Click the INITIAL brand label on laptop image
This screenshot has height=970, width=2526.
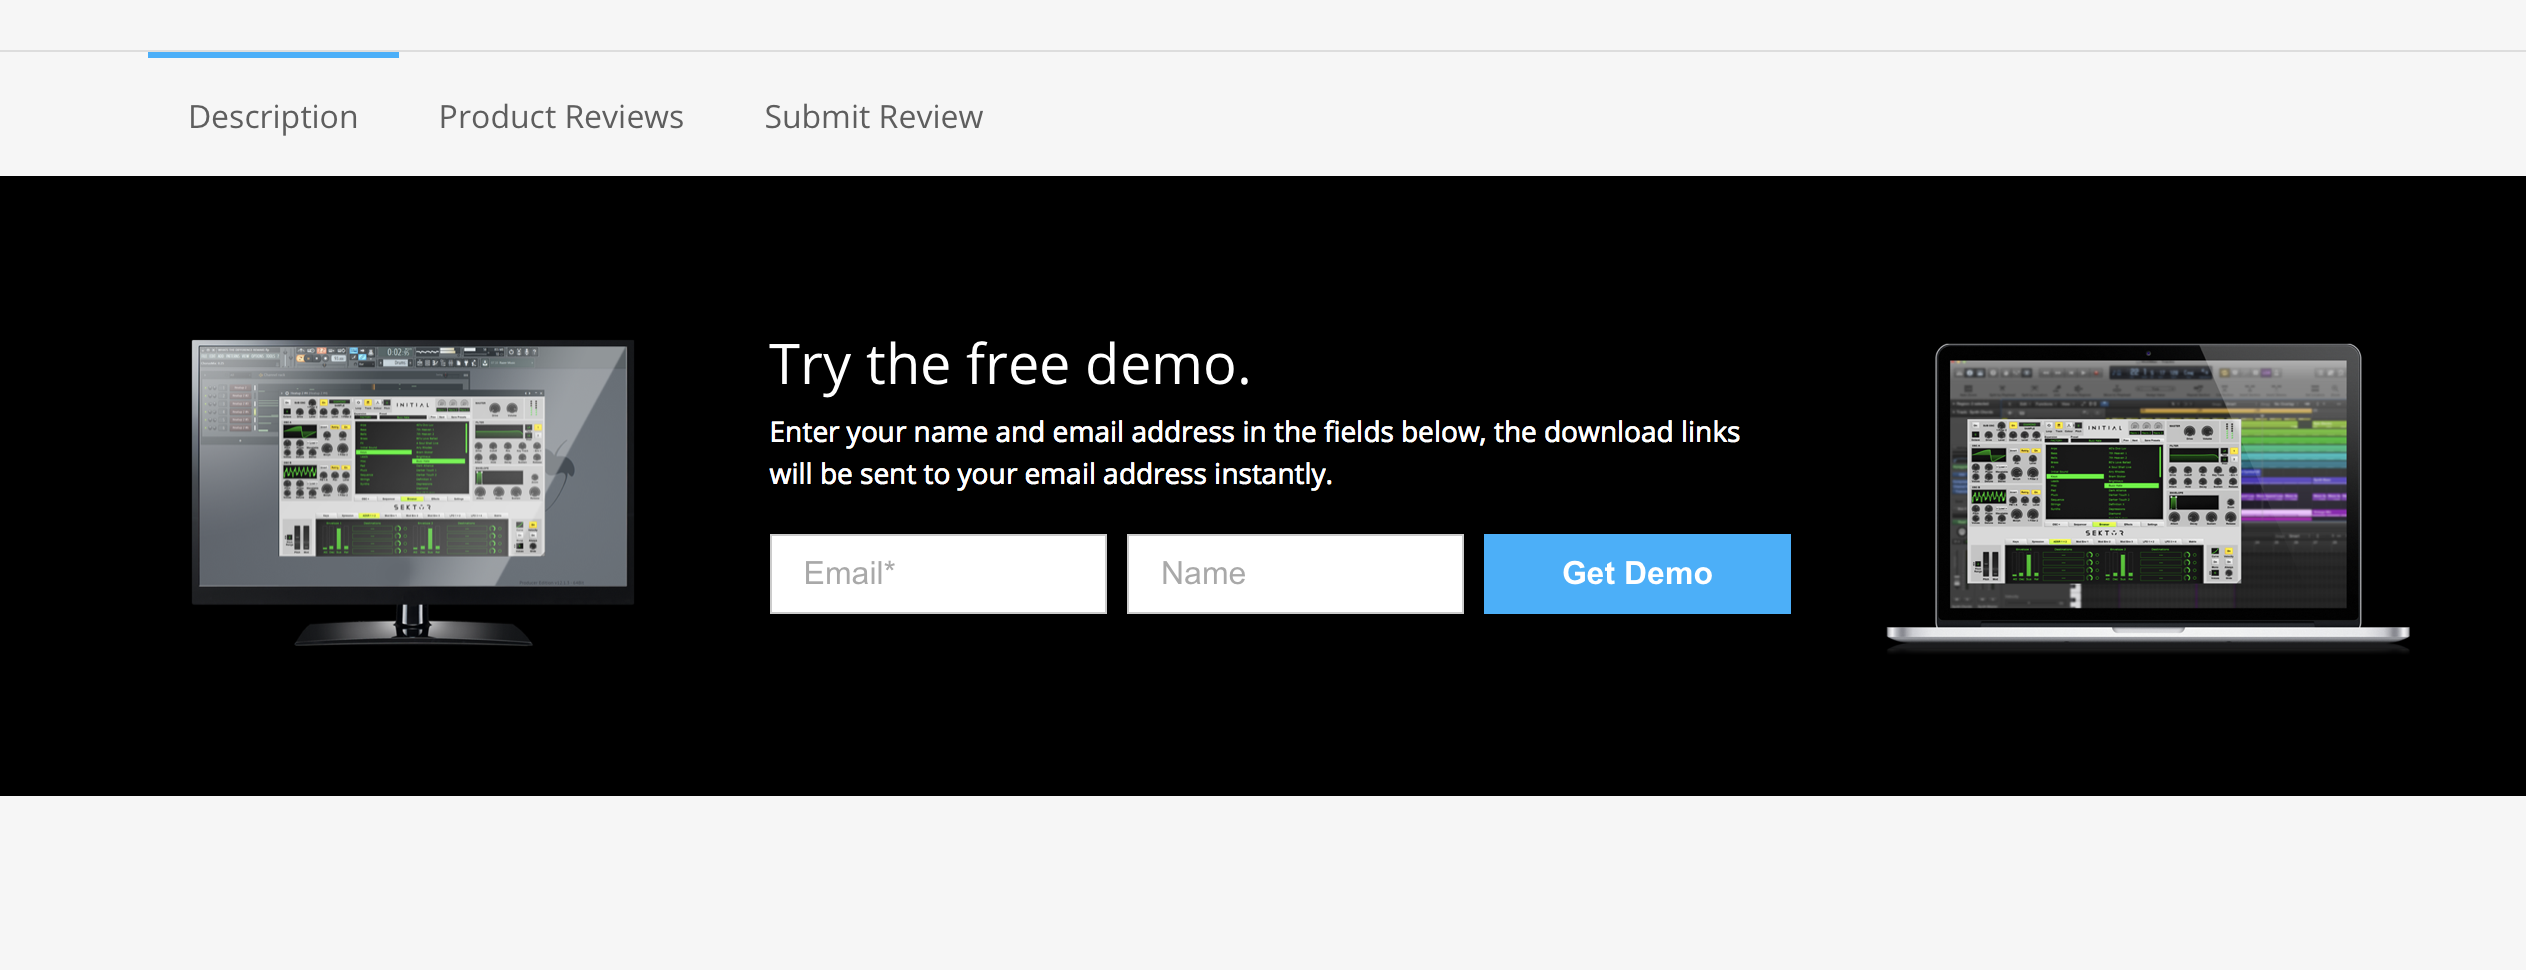2104,428
